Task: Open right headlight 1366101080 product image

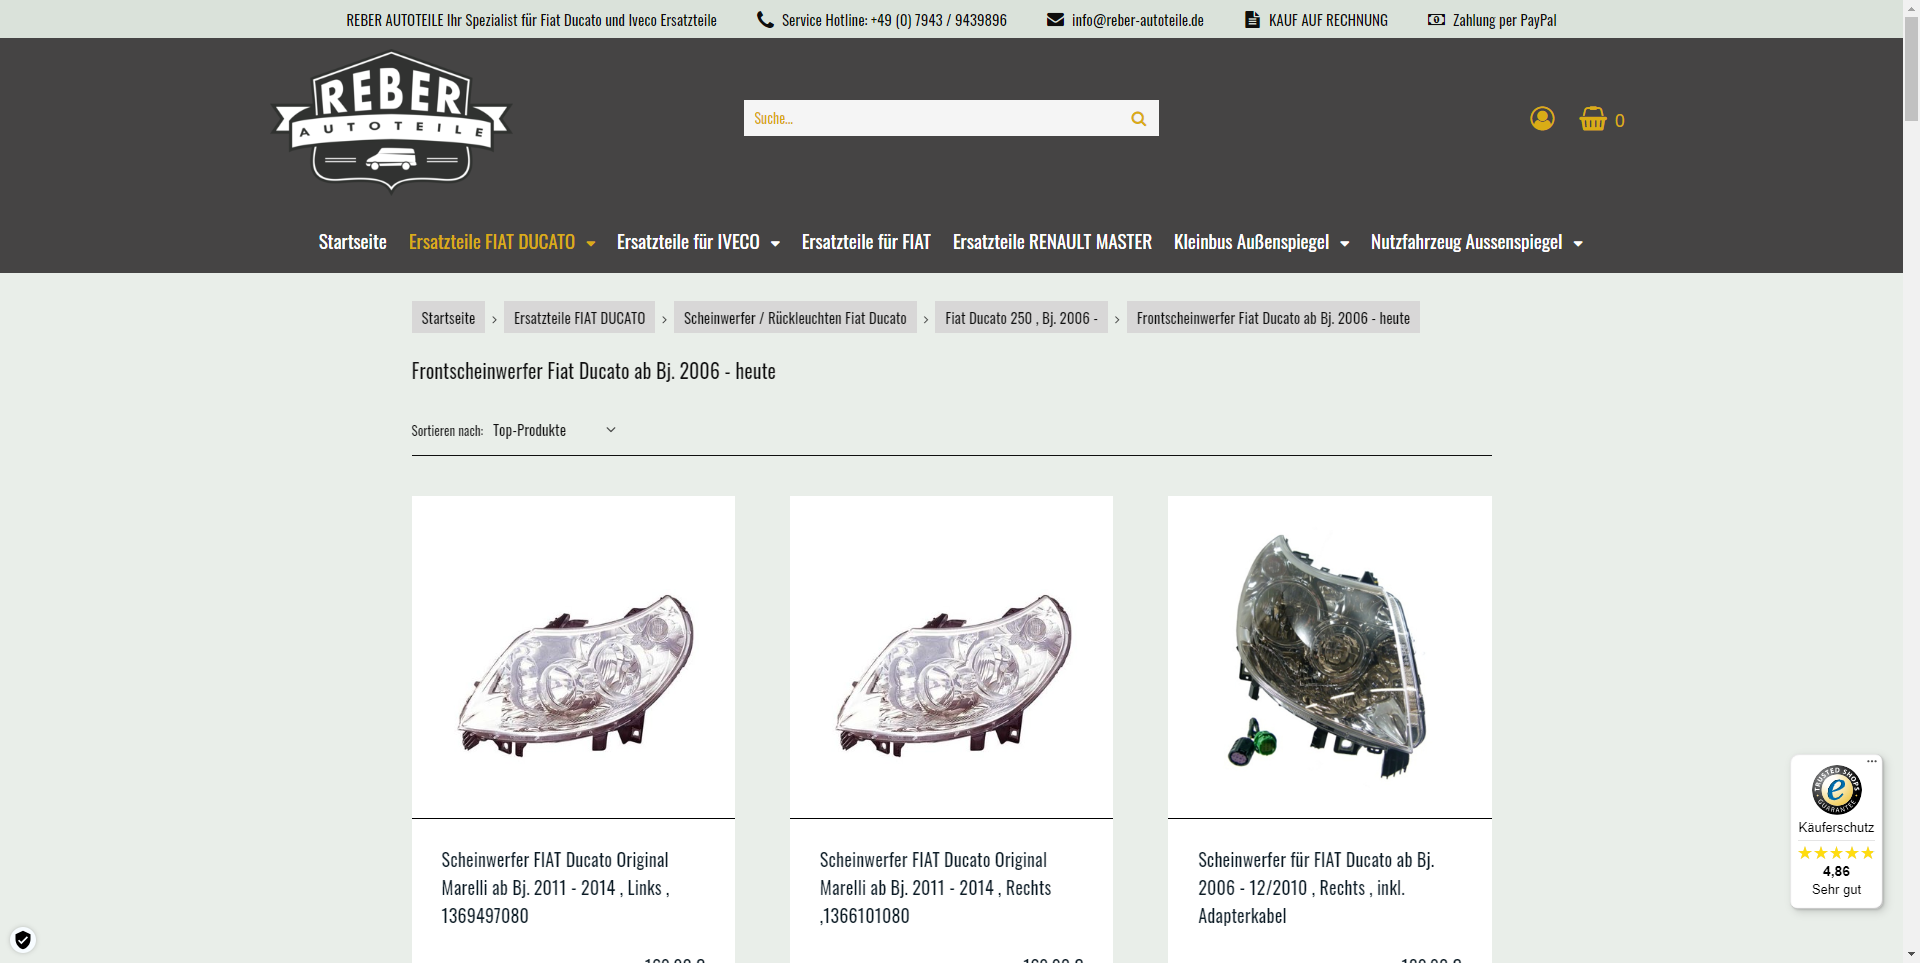Action: pos(951,657)
